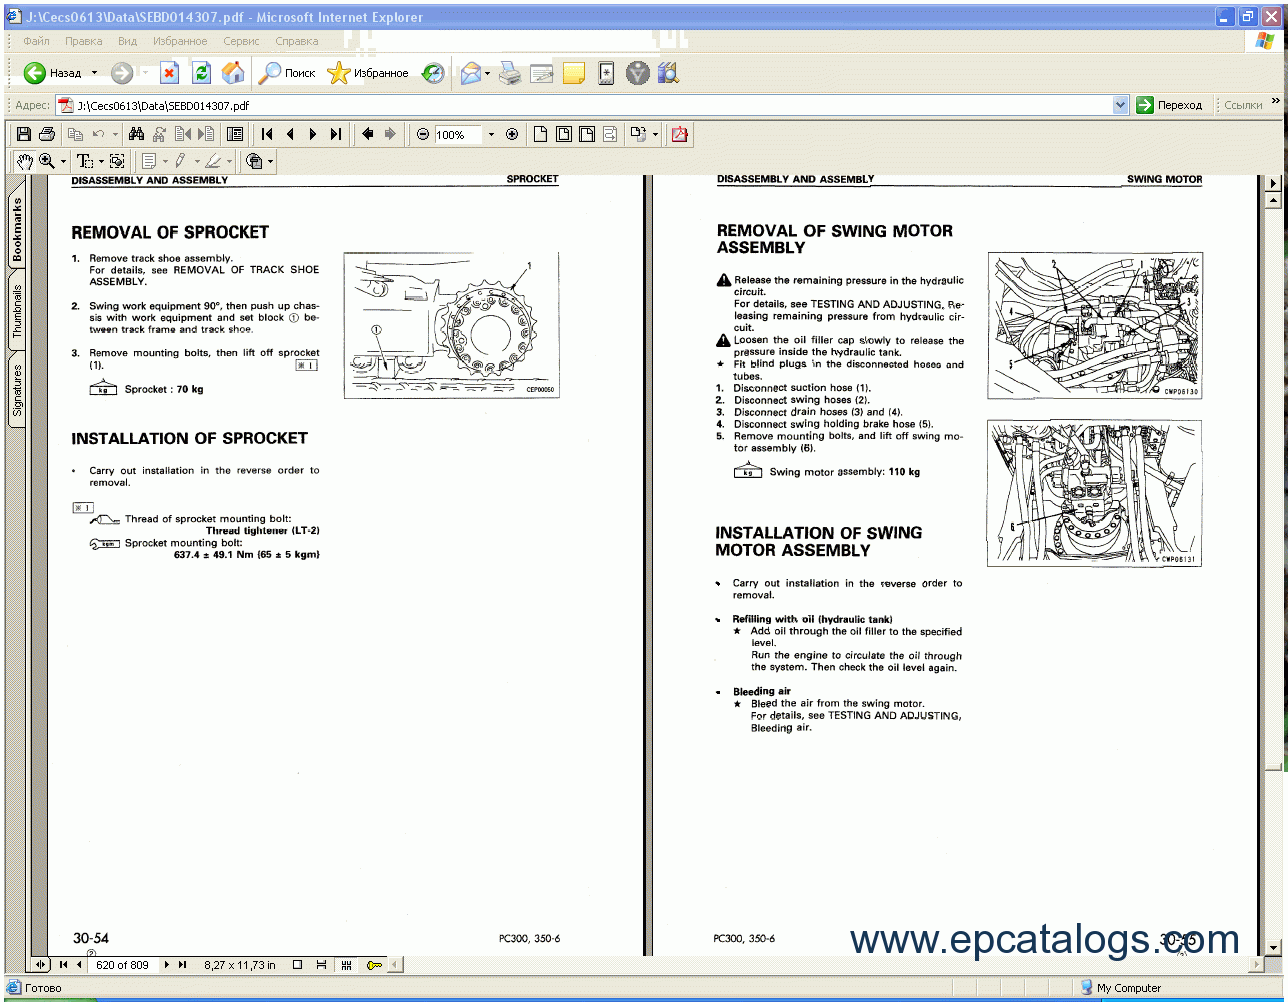The image size is (1288, 1002).
Task: Select the Text Select tool
Action: (85, 161)
